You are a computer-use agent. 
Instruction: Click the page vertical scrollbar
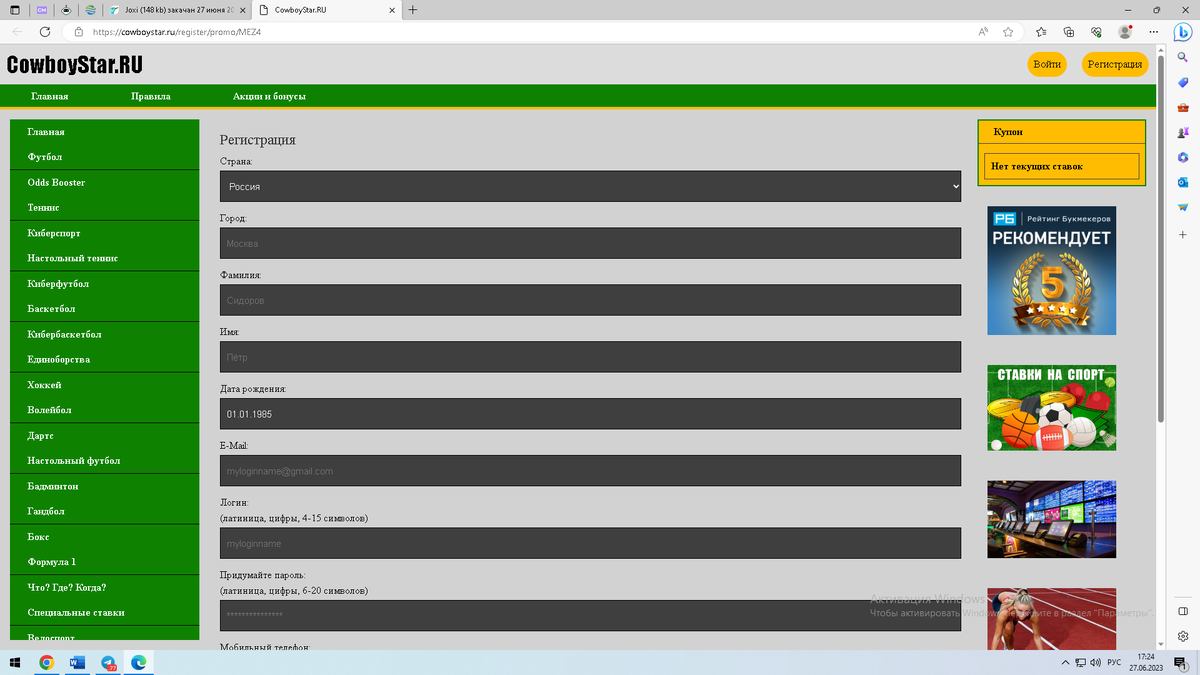point(1161,240)
